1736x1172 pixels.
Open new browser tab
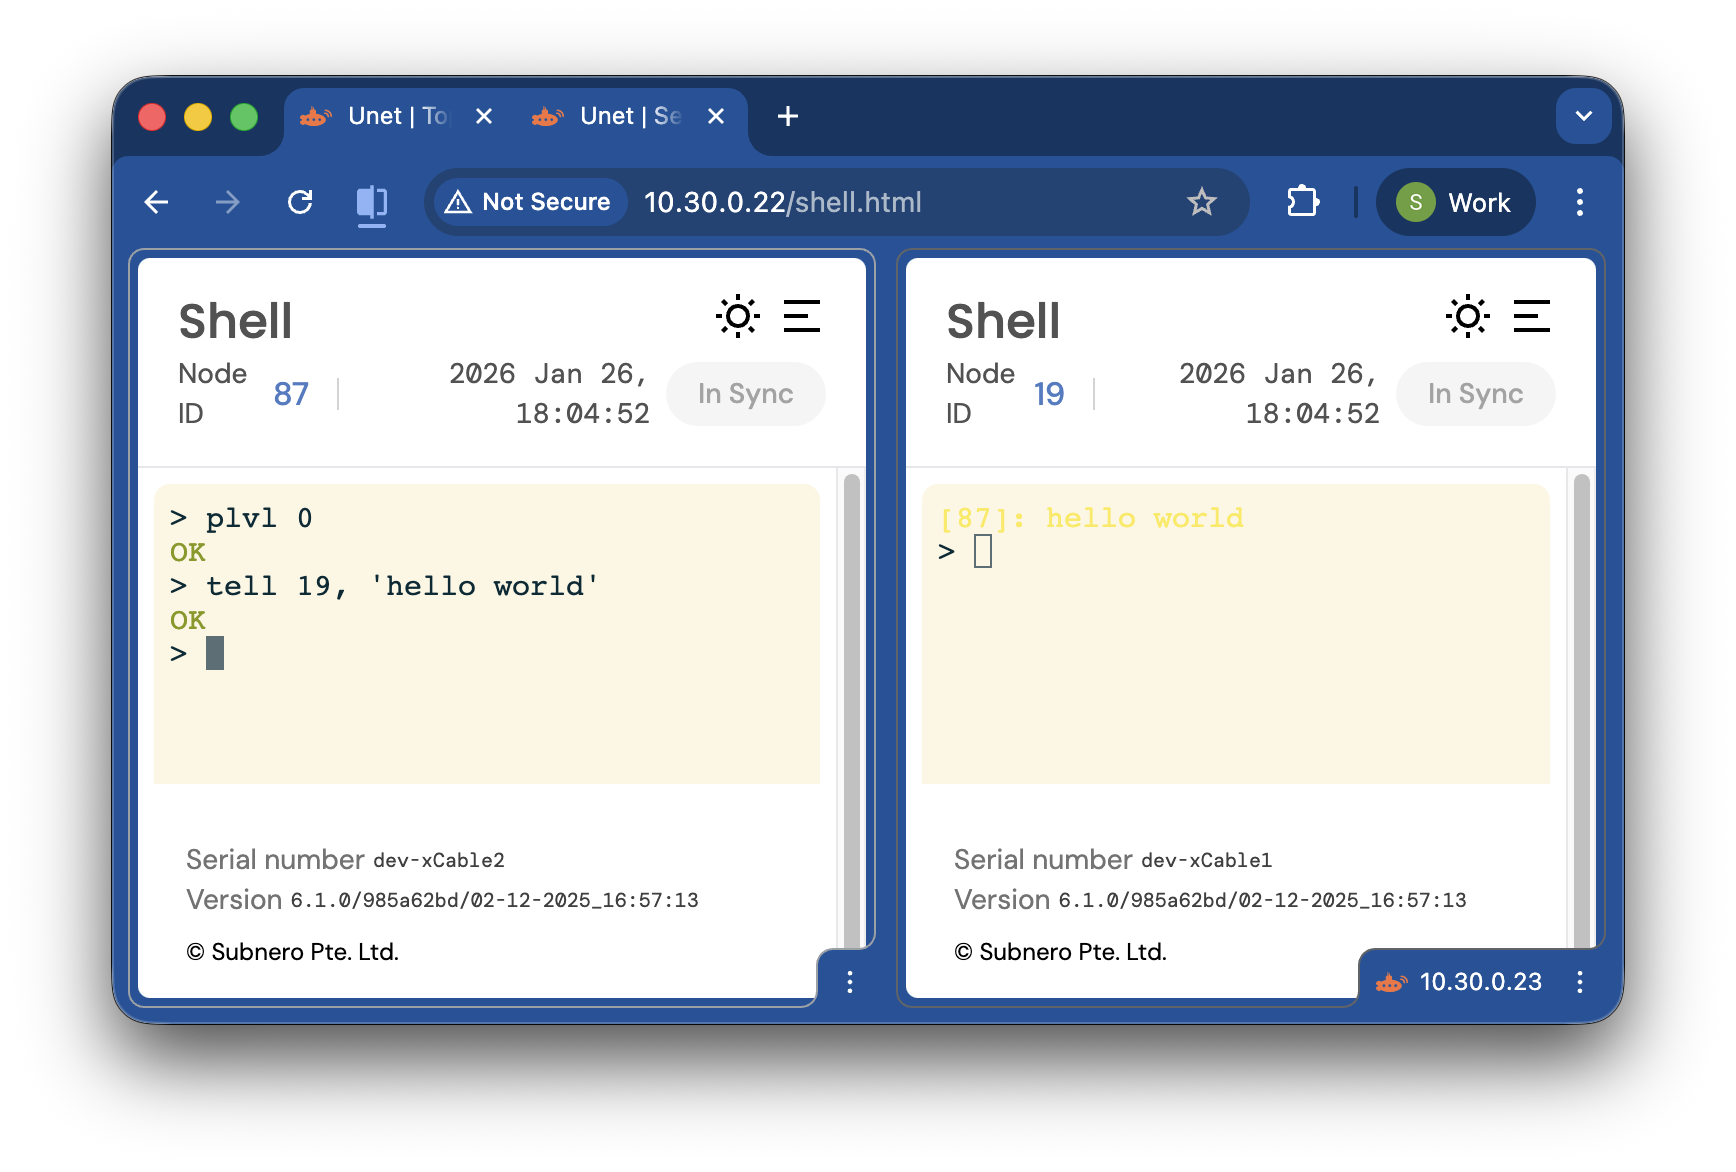coord(788,117)
